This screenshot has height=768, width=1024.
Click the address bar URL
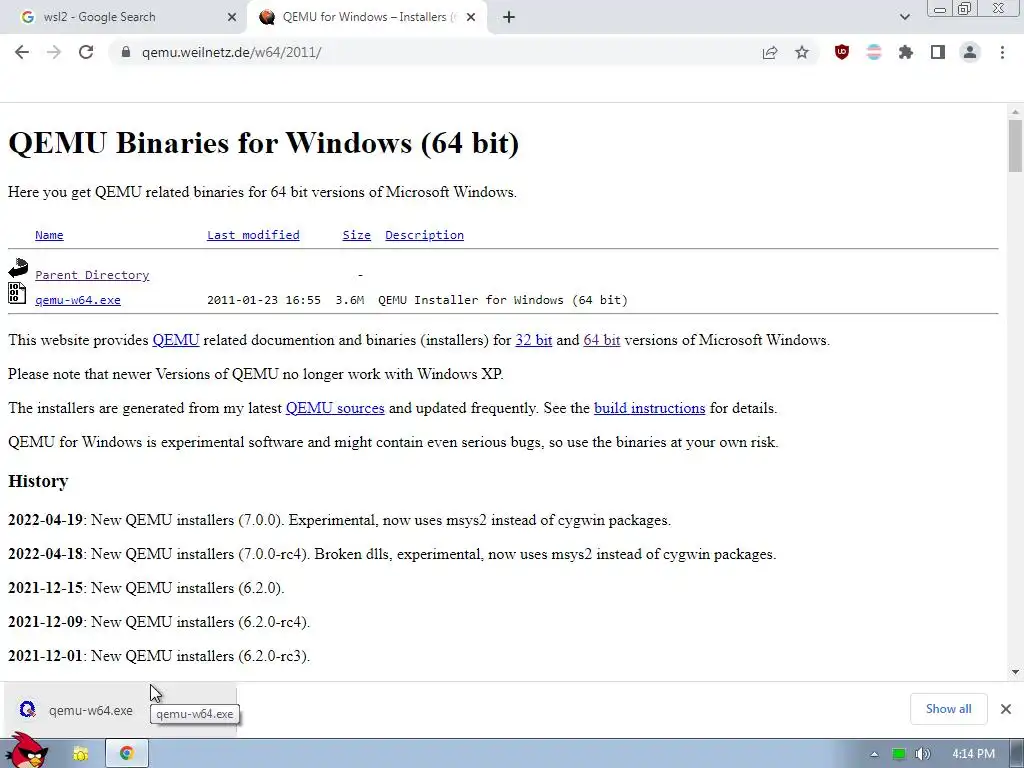[231, 52]
